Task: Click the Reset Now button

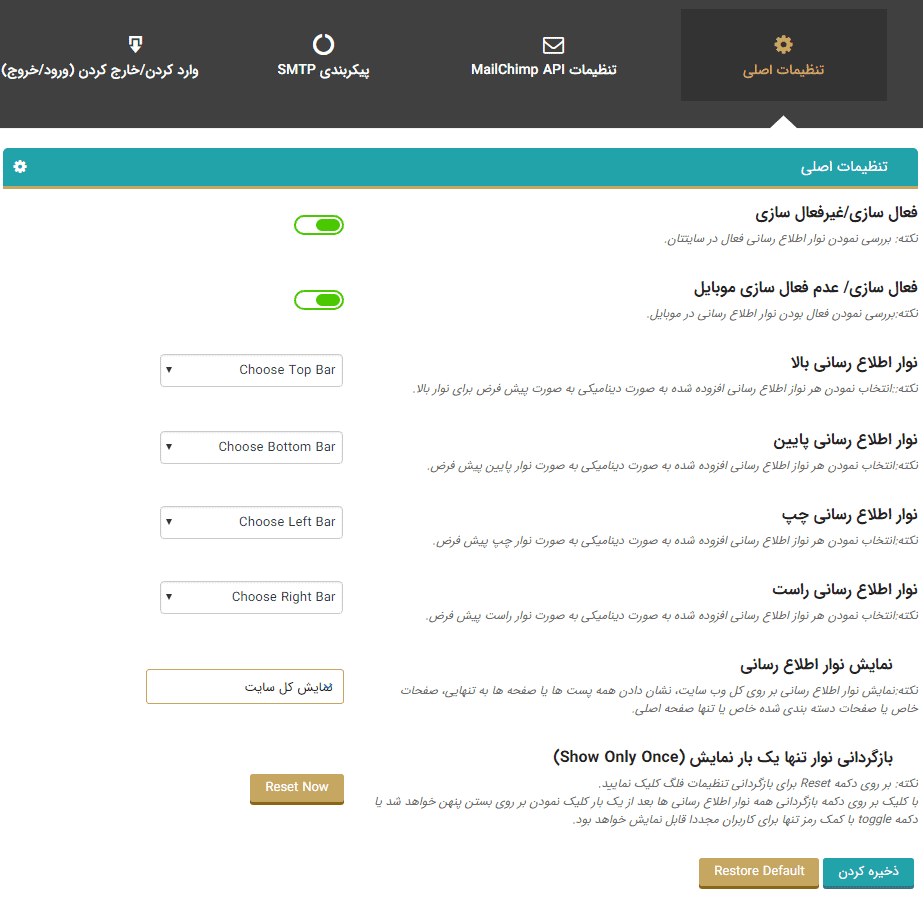Action: point(297,788)
